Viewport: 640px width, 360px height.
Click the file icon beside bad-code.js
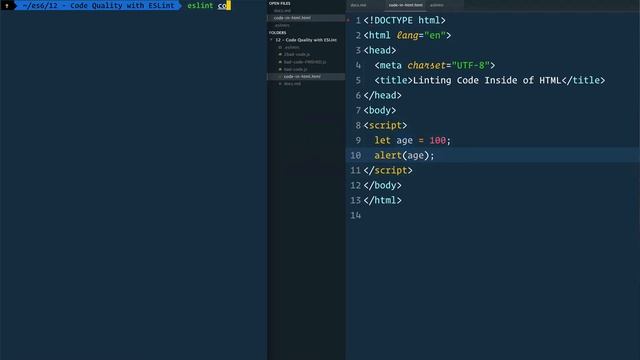(280, 69)
